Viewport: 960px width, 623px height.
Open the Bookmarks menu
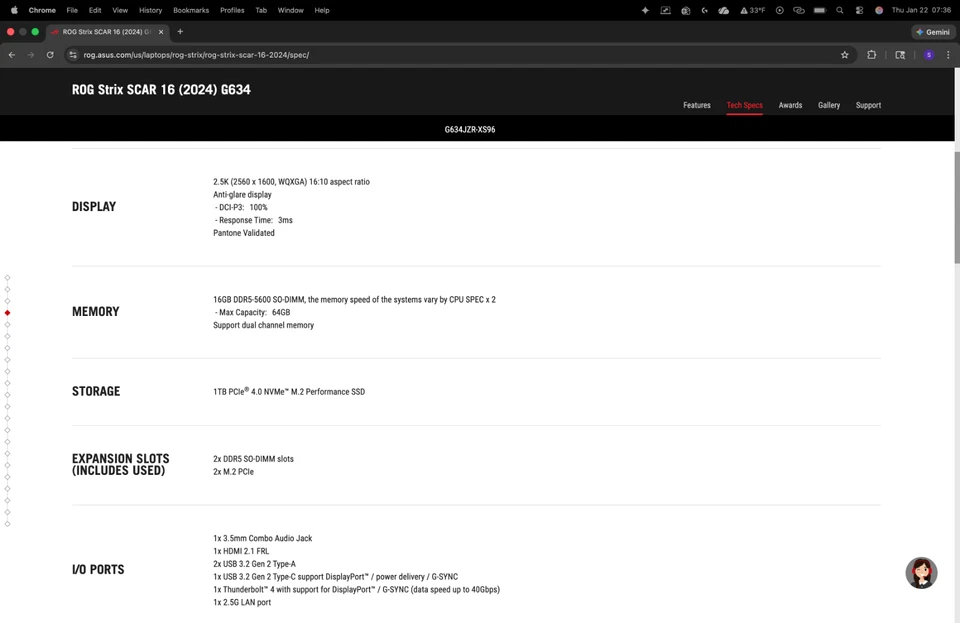click(x=191, y=10)
